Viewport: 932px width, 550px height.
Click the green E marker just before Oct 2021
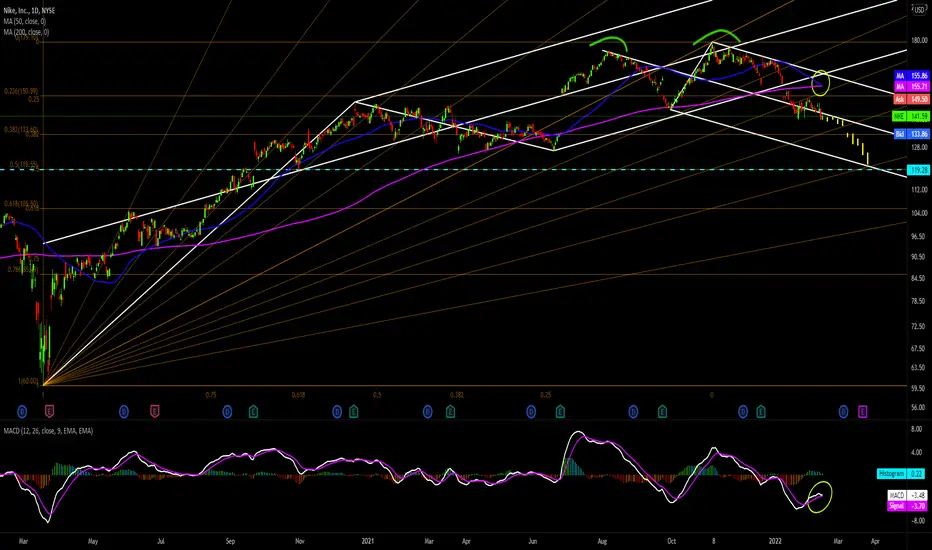662,411
